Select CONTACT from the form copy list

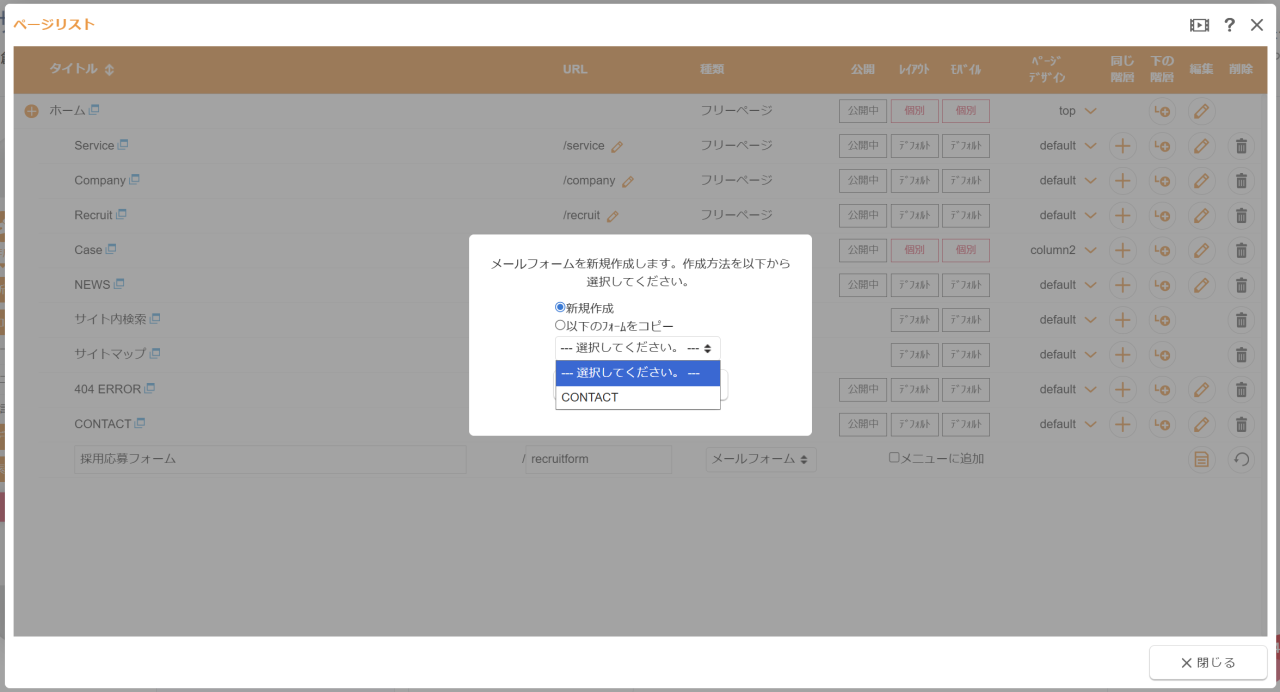coord(589,397)
